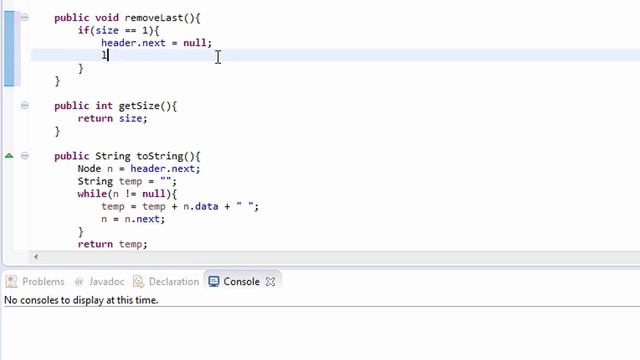Click the Declaration tab icon
Viewport: 640px width, 360px height.
pos(138,281)
